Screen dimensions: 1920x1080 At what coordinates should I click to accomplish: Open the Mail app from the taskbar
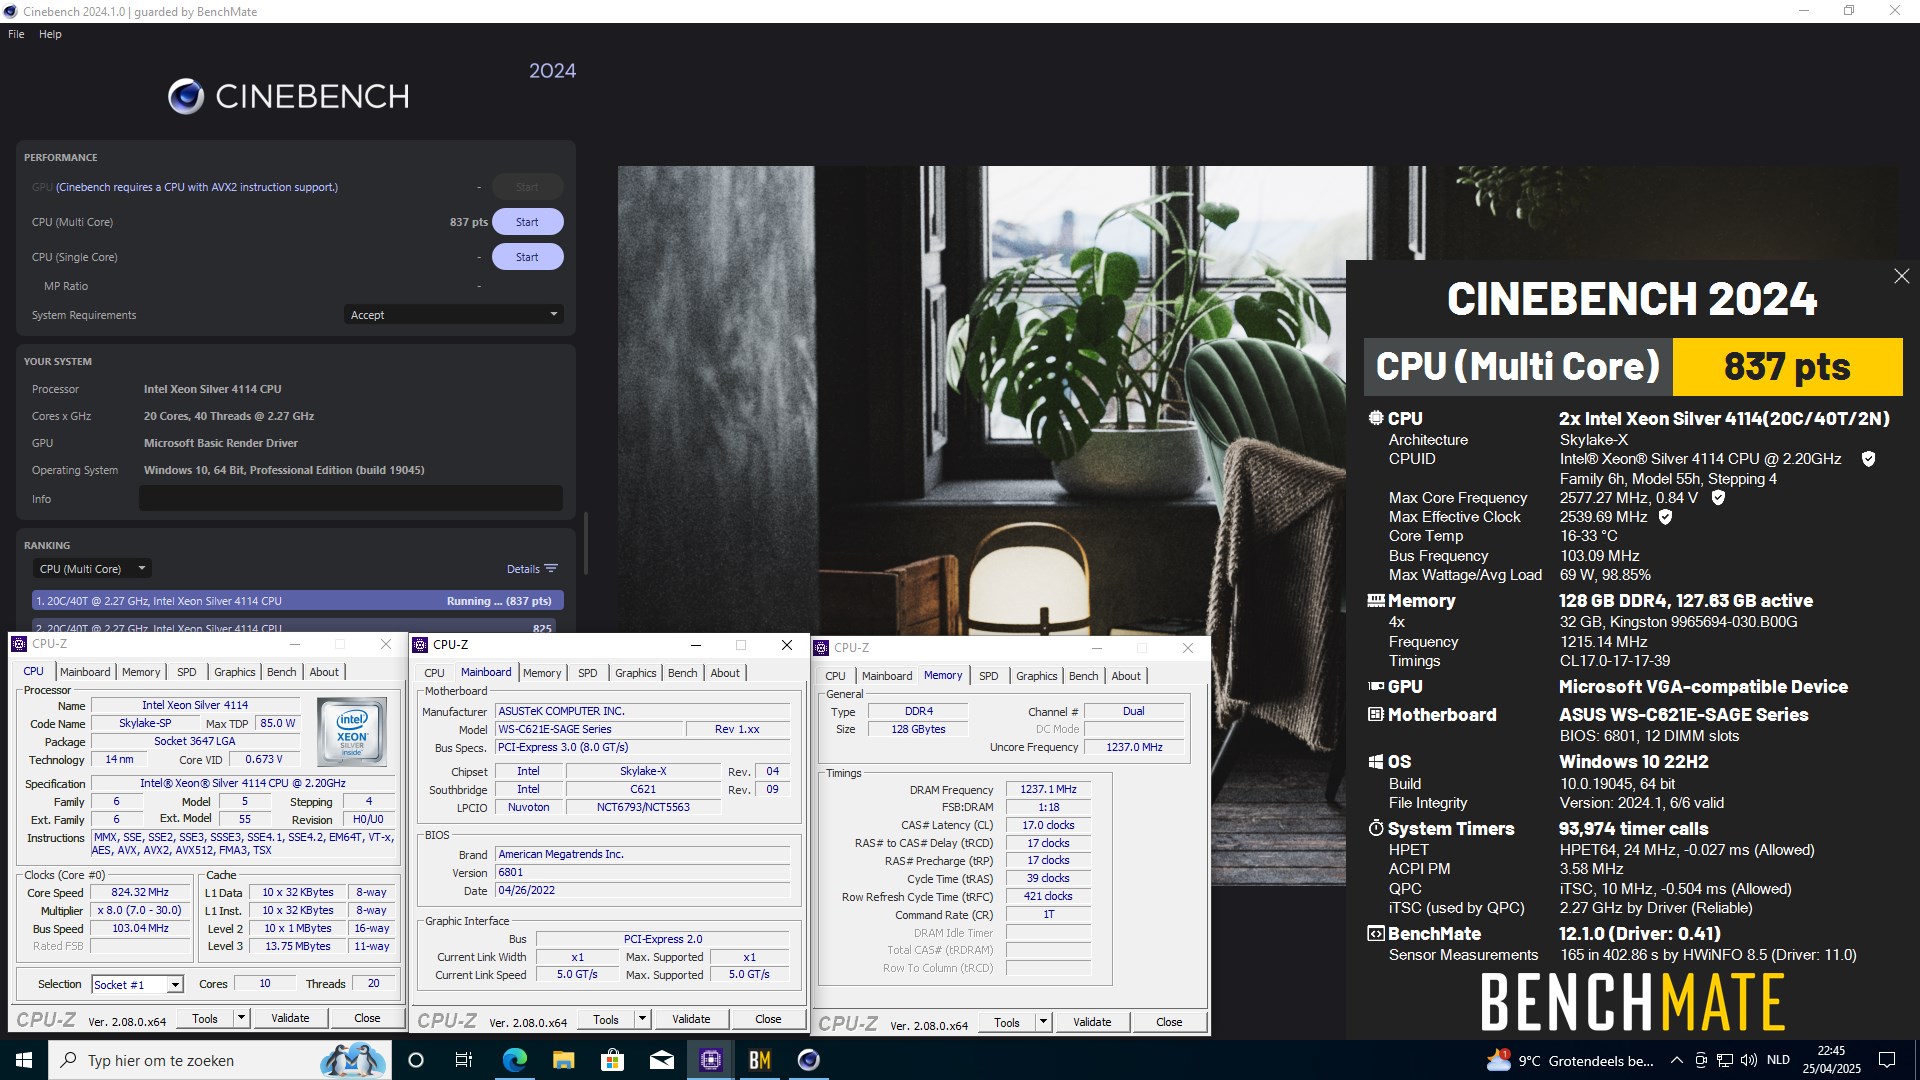tap(661, 1060)
